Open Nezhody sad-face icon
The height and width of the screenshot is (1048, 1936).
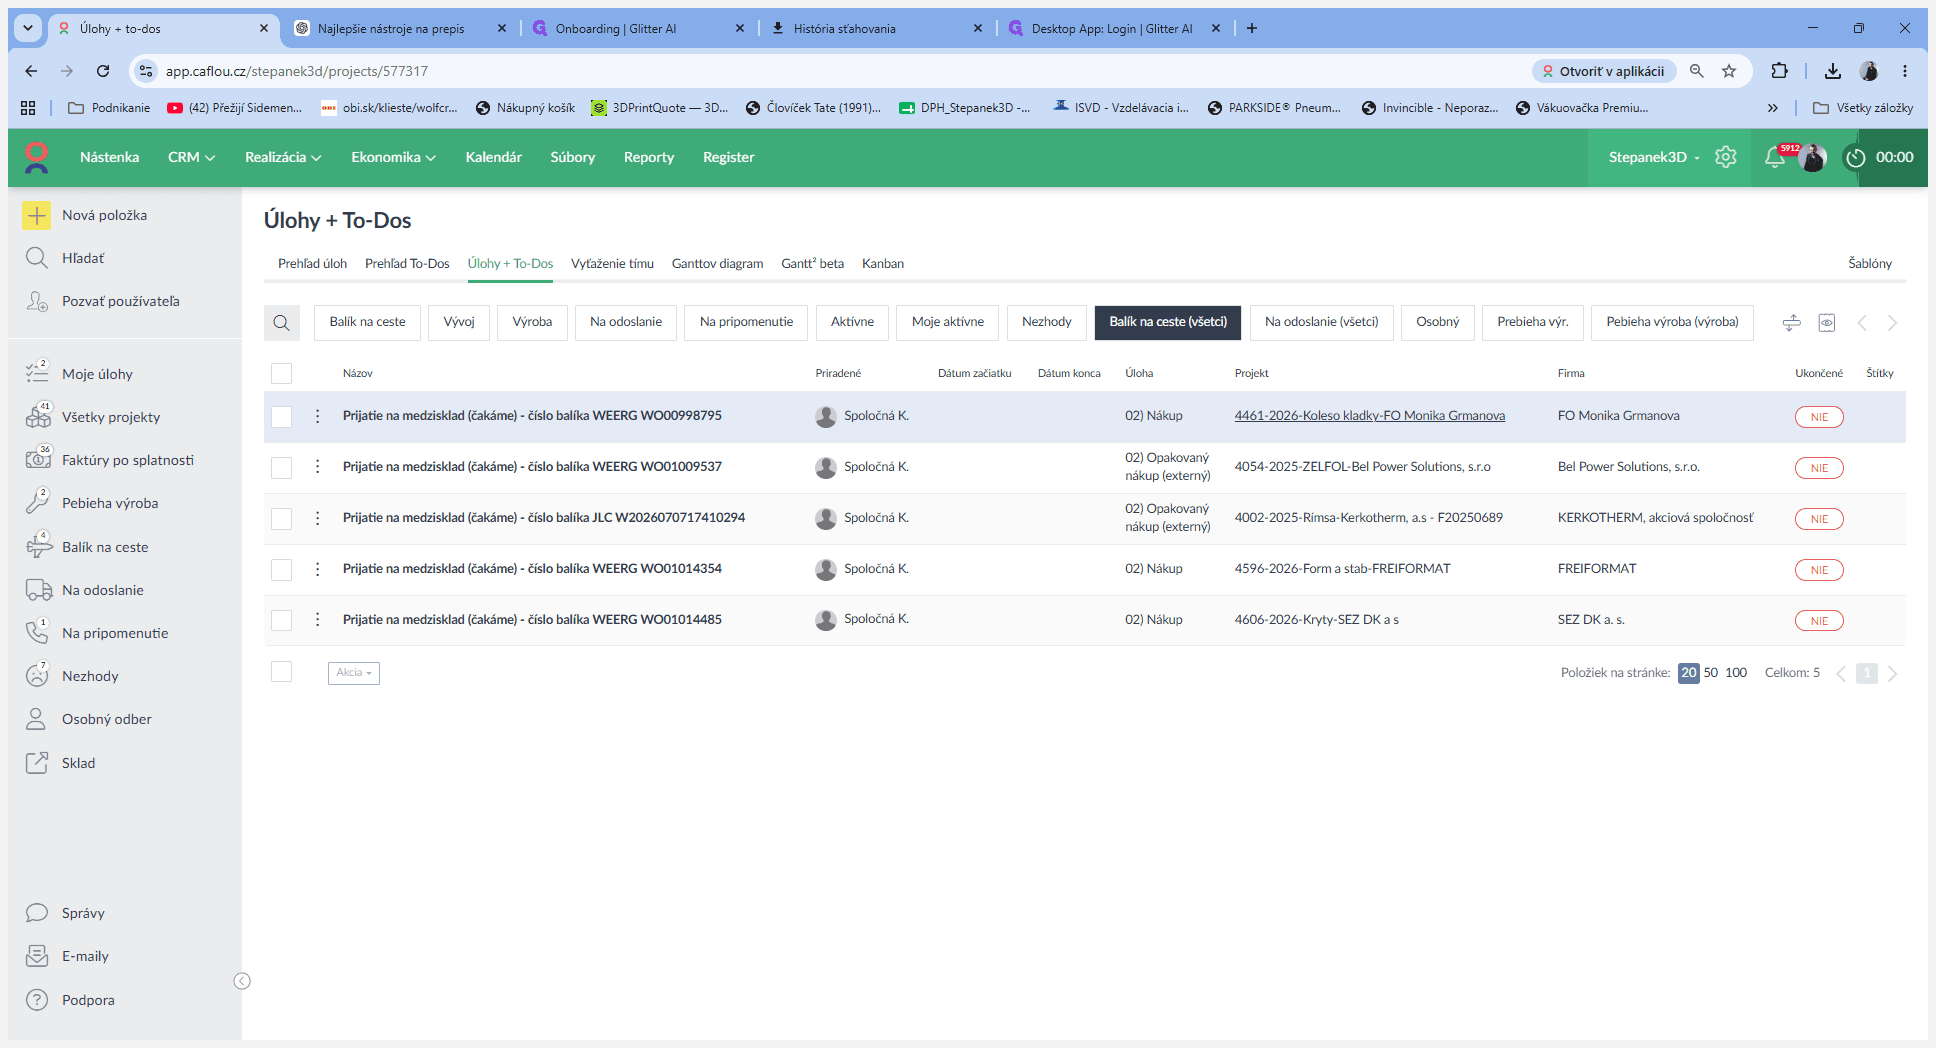[37, 675]
